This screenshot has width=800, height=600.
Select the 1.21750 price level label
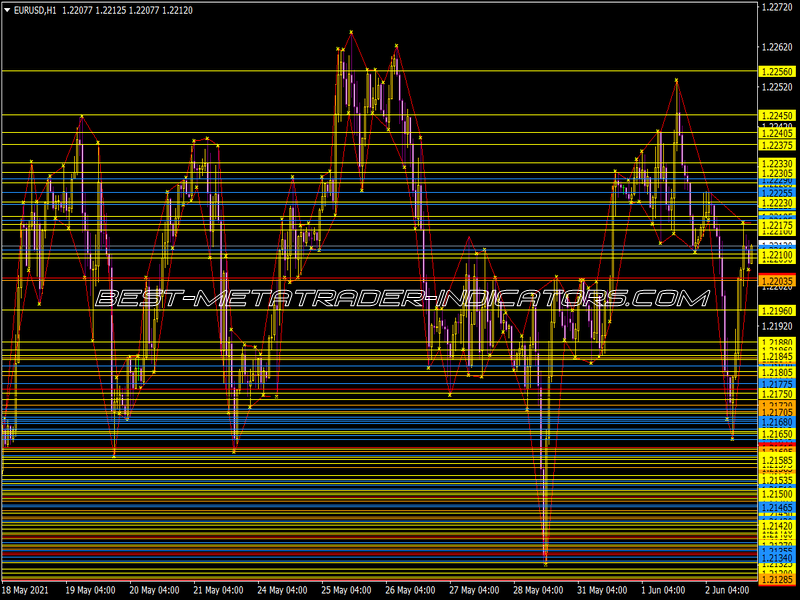(x=777, y=394)
